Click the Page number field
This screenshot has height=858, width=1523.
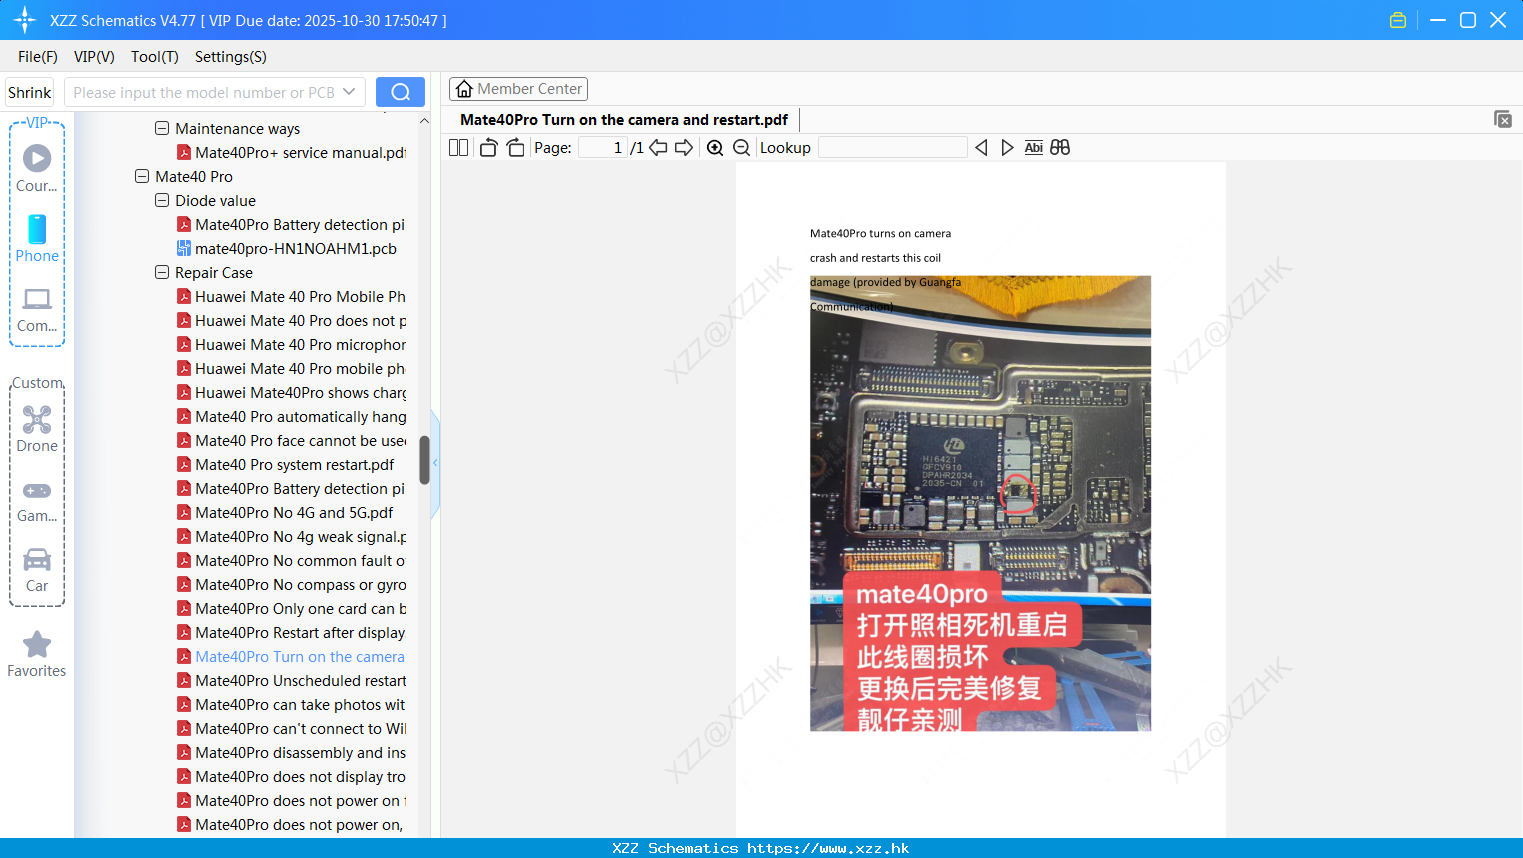coord(603,148)
